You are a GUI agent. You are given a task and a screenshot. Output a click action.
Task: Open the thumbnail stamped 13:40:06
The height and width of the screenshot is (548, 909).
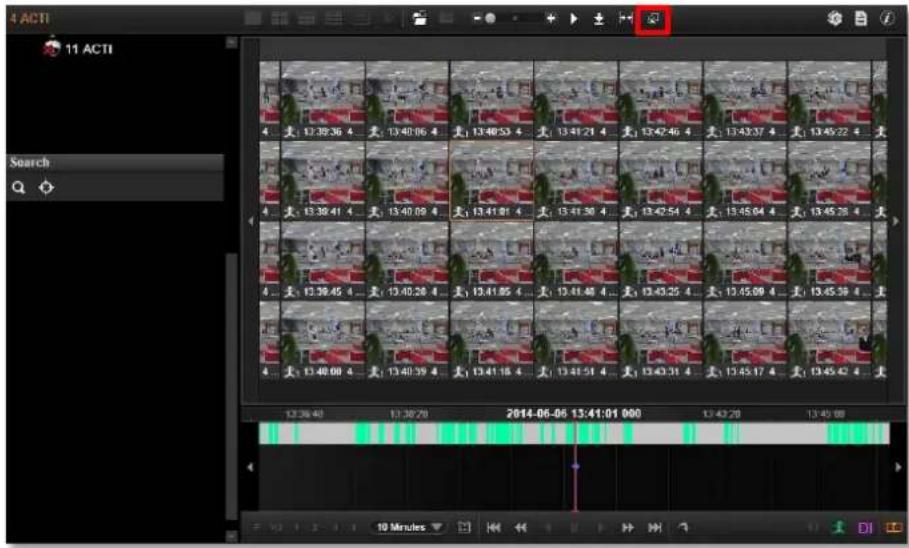pos(407,100)
